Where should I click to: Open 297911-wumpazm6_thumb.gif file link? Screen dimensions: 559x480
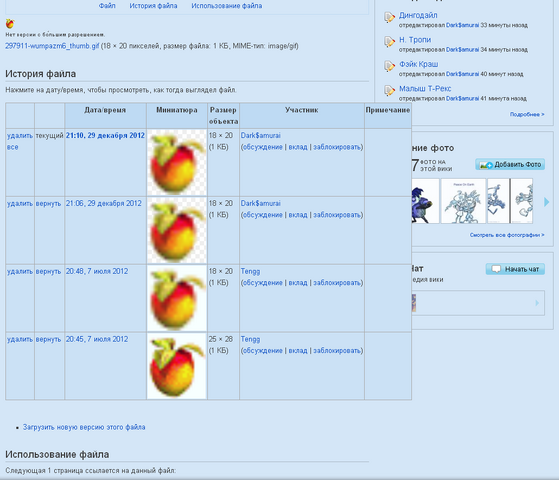tap(52, 46)
